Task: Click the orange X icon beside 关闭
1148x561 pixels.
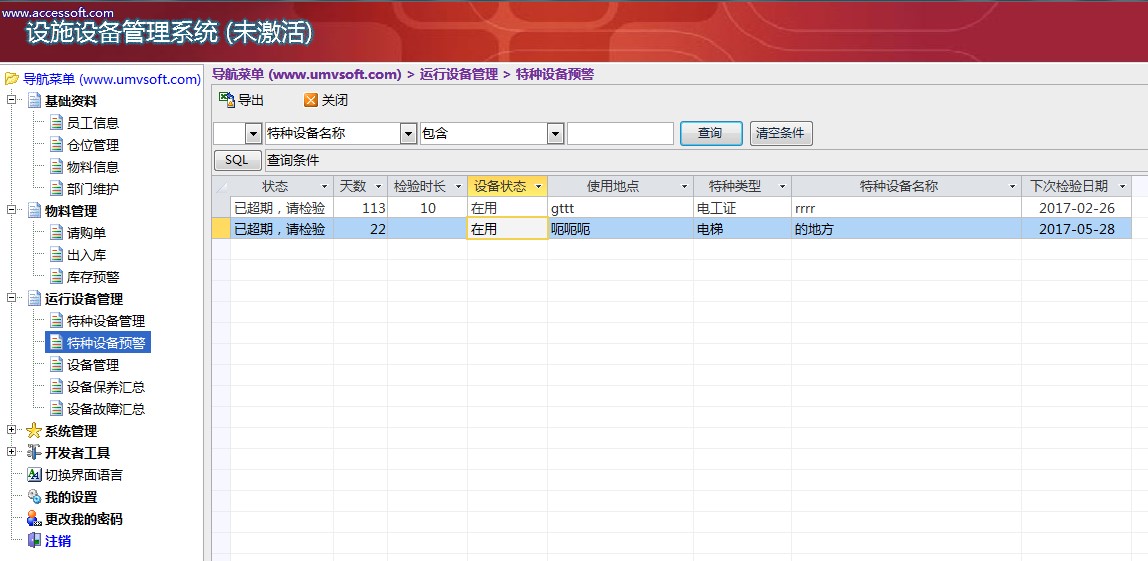Action: (x=311, y=100)
